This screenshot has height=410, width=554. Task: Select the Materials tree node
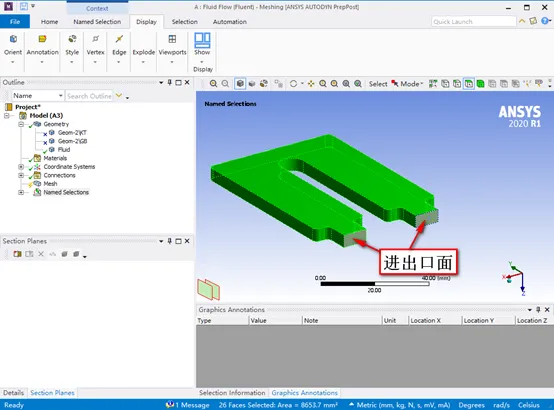click(x=55, y=158)
